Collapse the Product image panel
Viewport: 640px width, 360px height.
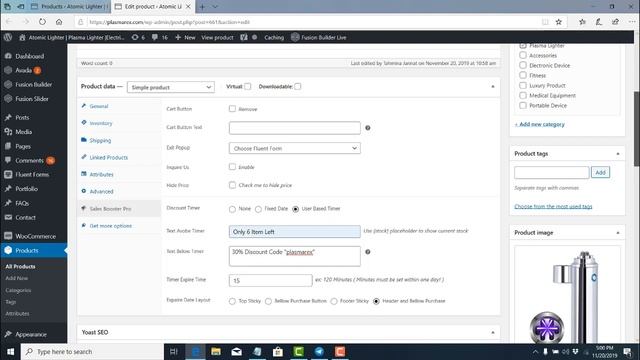(x=618, y=233)
